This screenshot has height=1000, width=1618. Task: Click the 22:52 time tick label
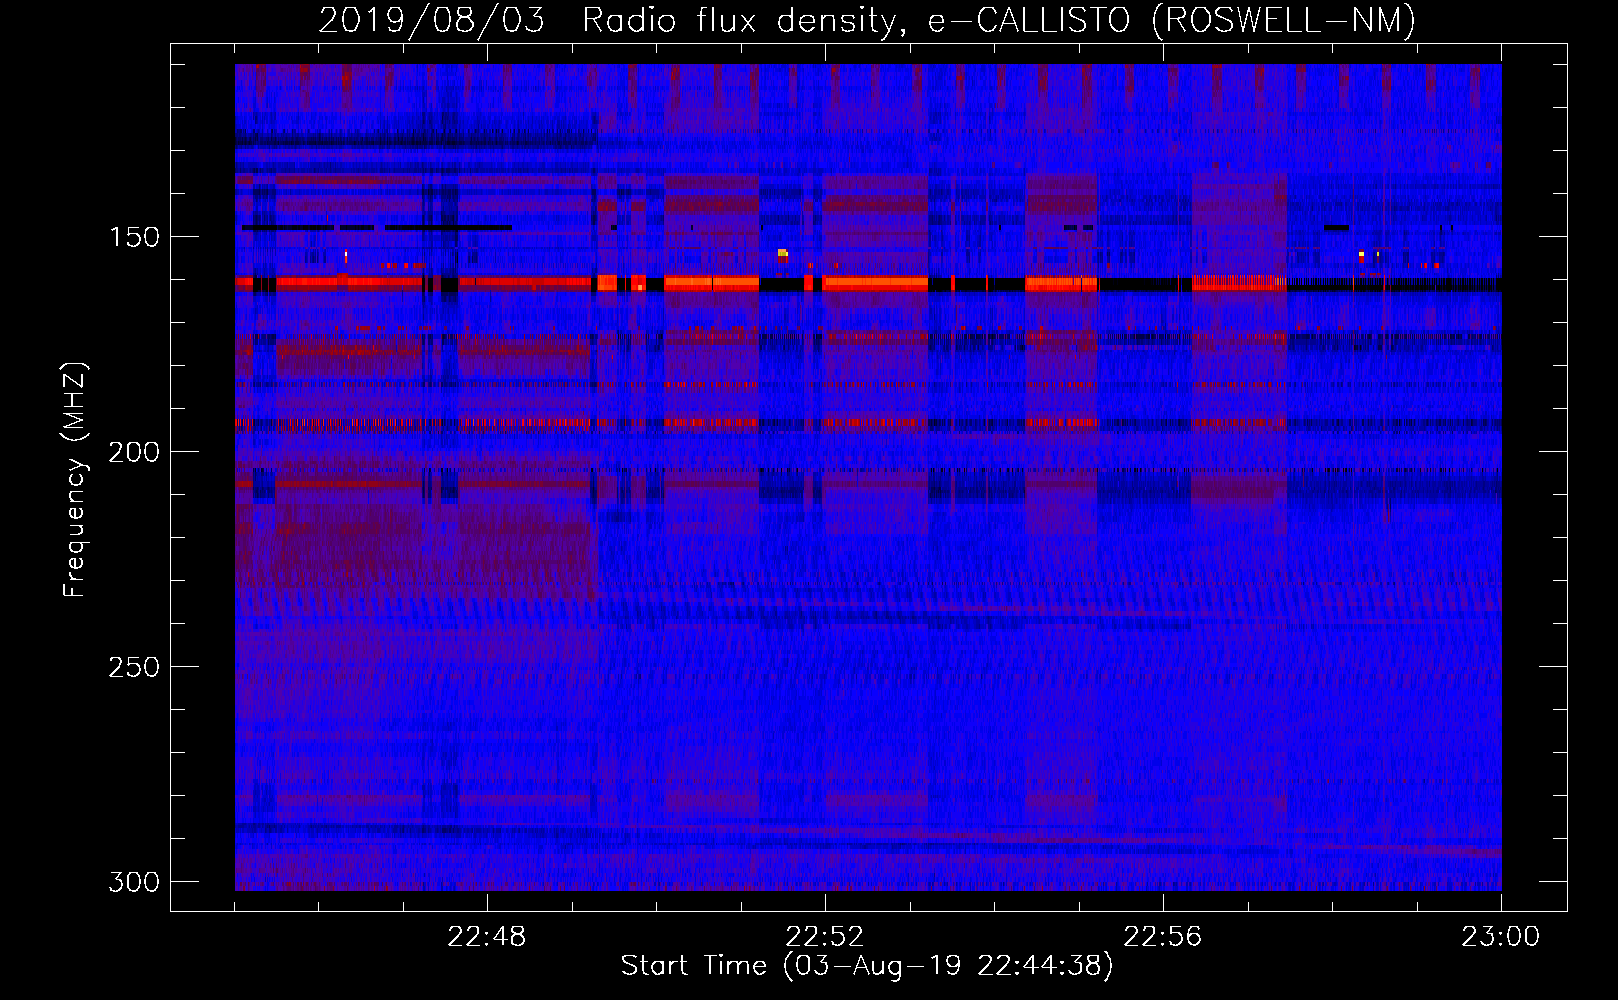(825, 937)
